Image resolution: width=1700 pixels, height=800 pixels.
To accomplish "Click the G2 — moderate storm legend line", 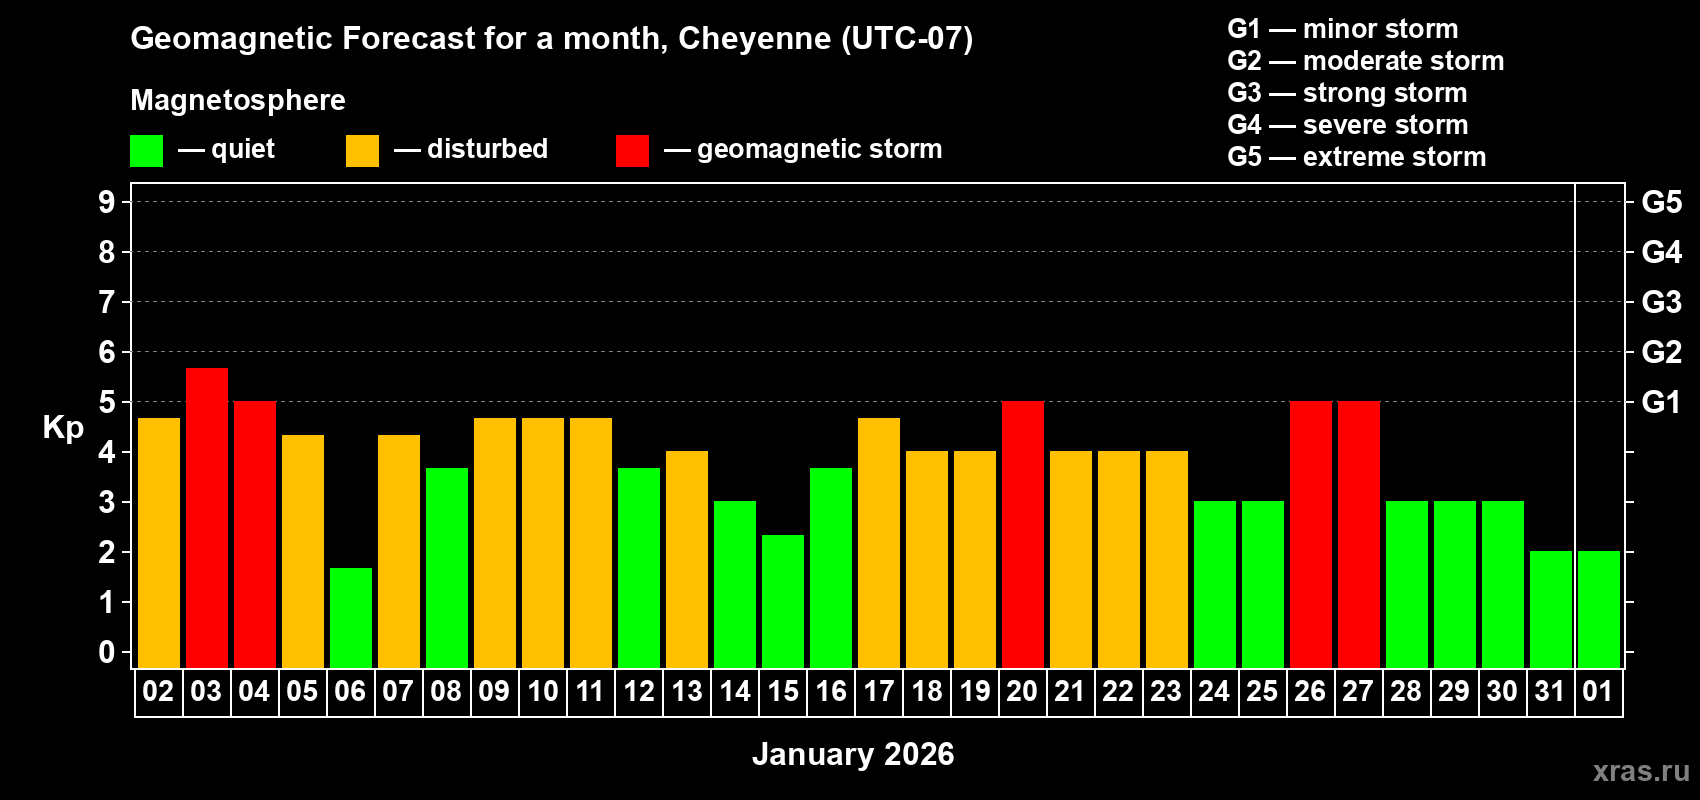I will 1366,61.
